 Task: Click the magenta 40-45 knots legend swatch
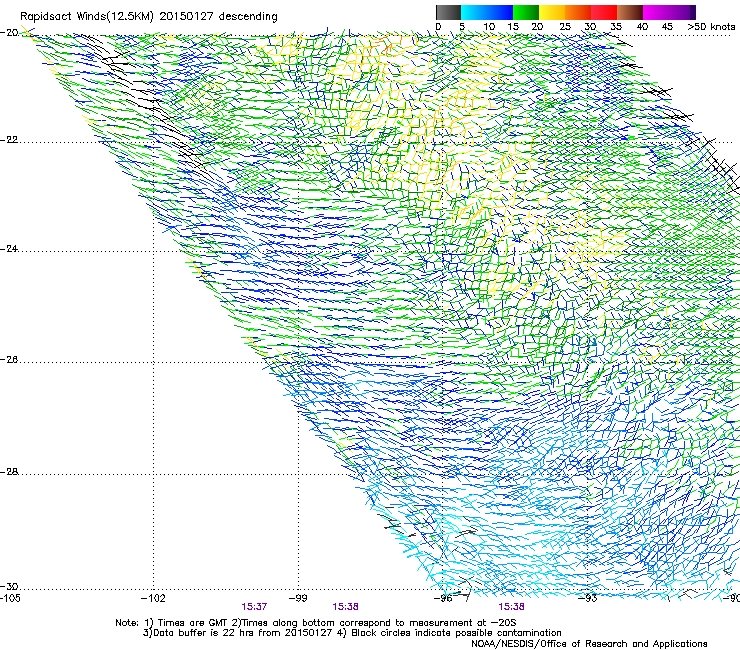656,12
